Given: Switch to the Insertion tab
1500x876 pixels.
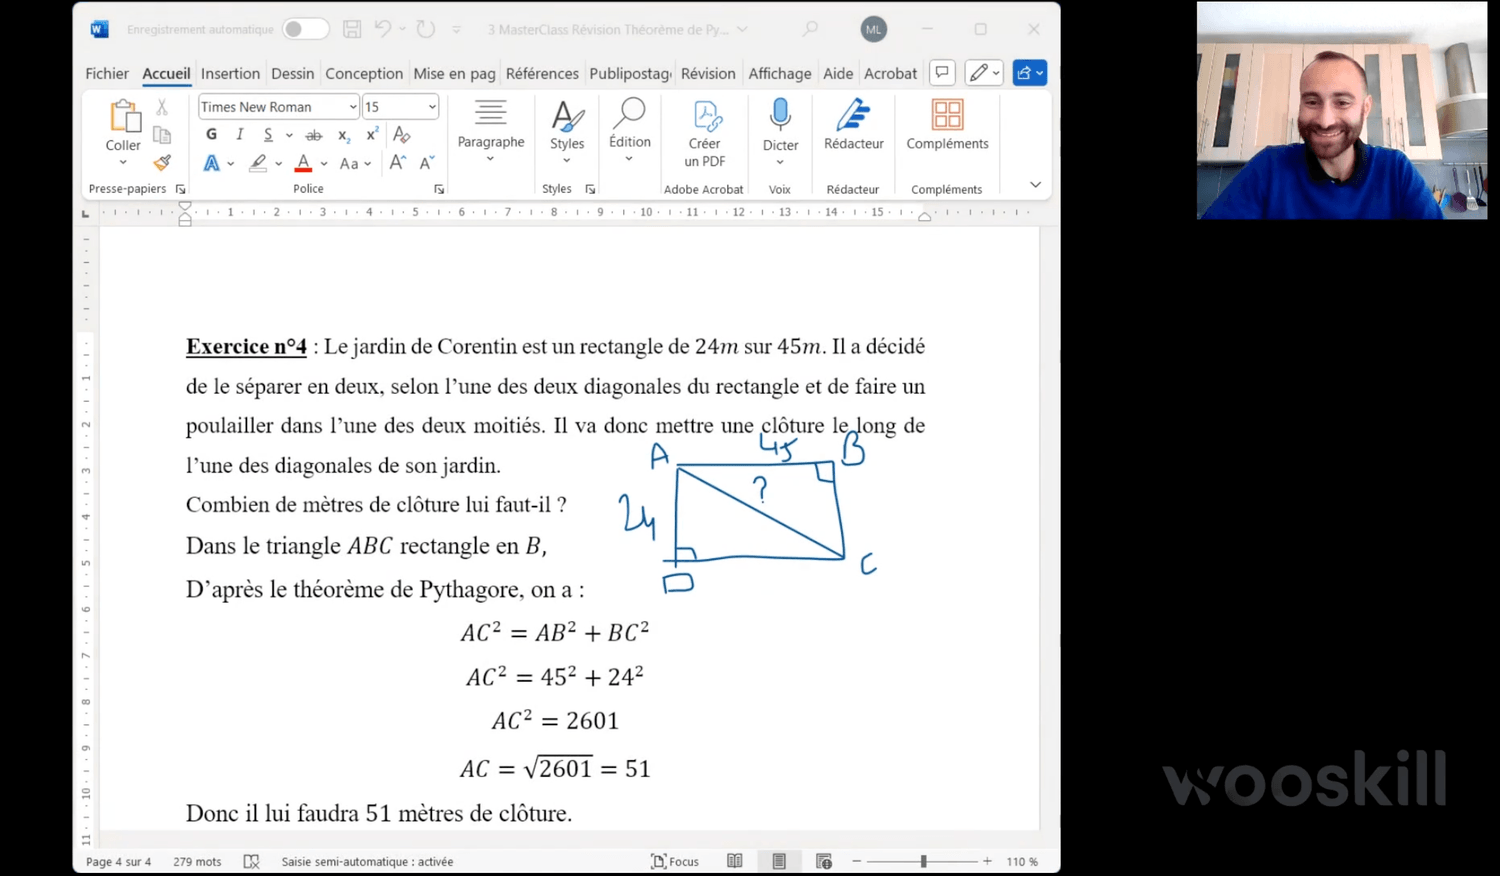Looking at the screenshot, I should click(x=230, y=73).
